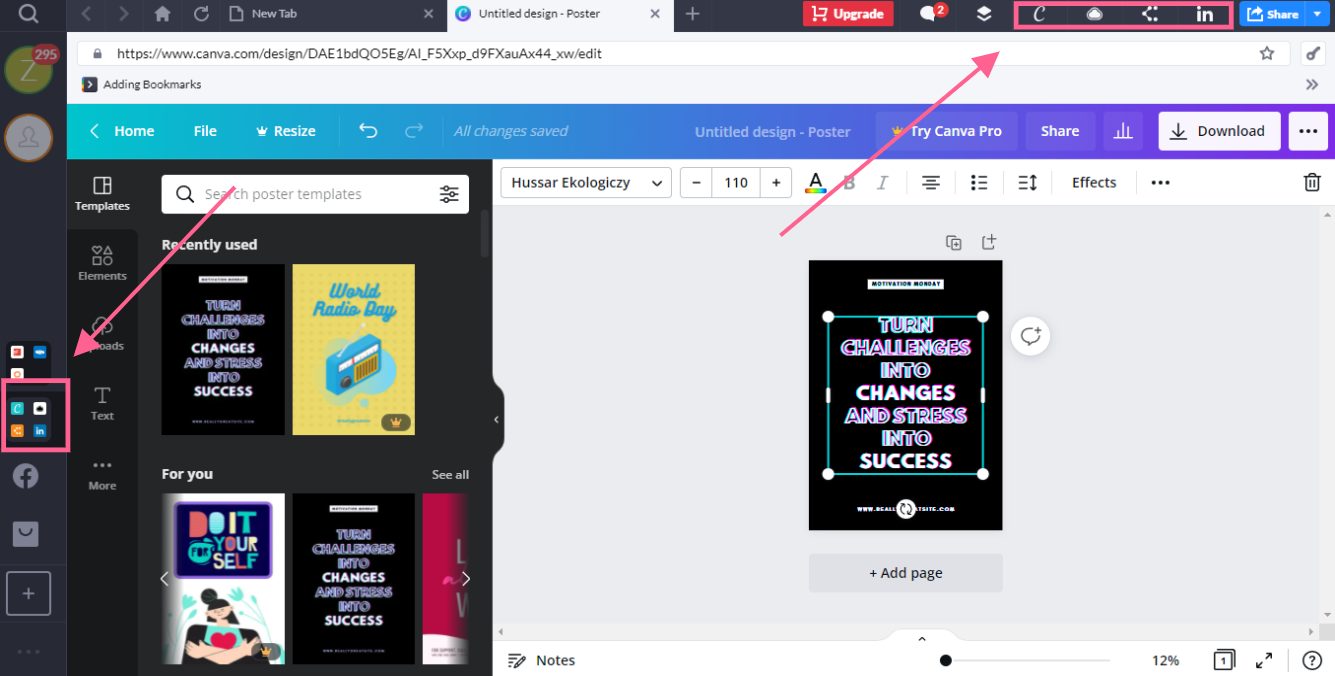Open the three-dot menu beside Download
Viewport: 1335px width, 676px height.
(x=1308, y=131)
